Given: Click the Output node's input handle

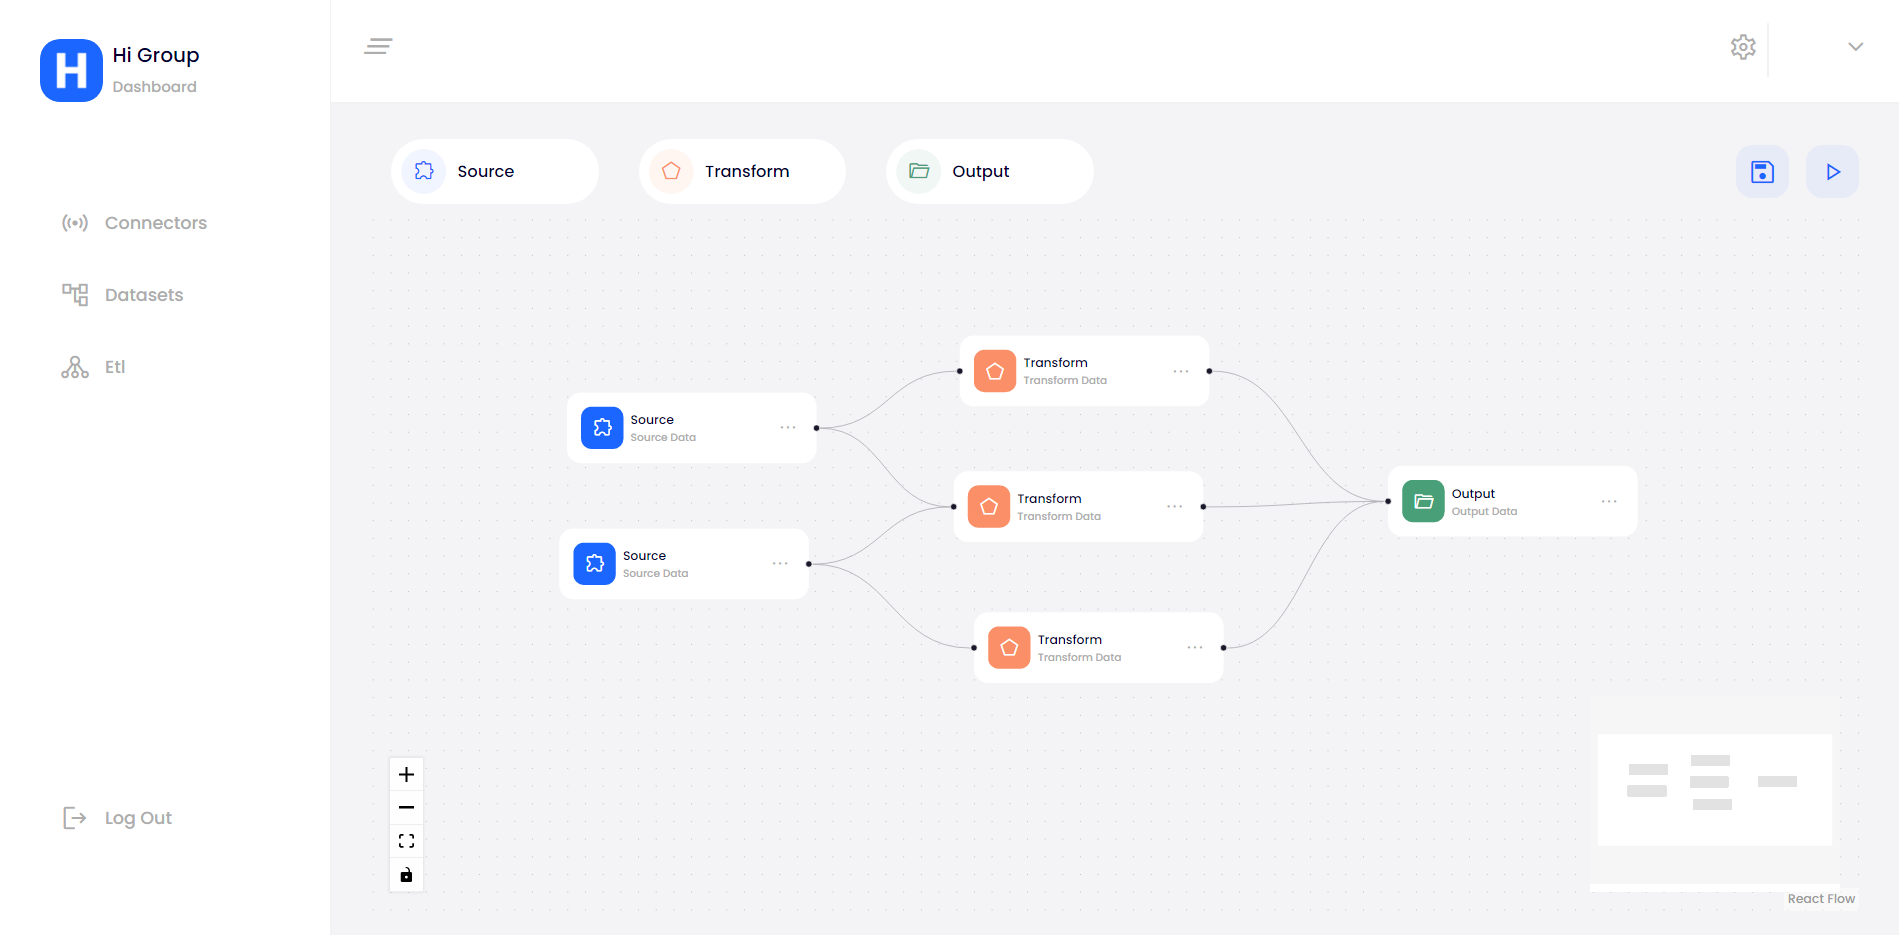Looking at the screenshot, I should [x=1388, y=501].
